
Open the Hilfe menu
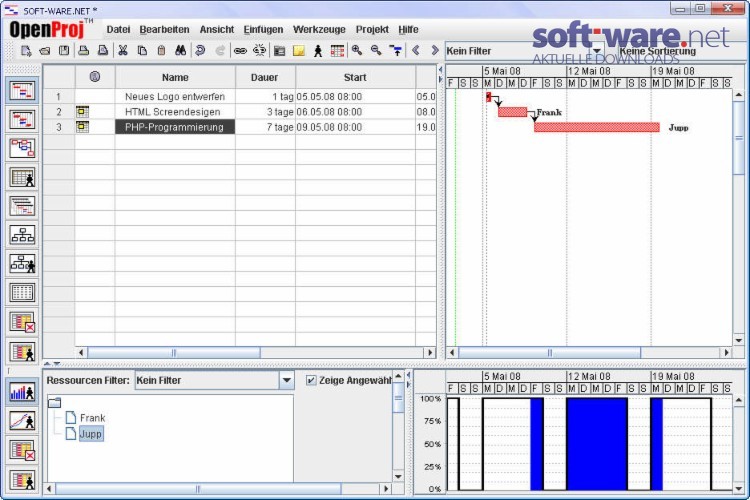(x=408, y=30)
